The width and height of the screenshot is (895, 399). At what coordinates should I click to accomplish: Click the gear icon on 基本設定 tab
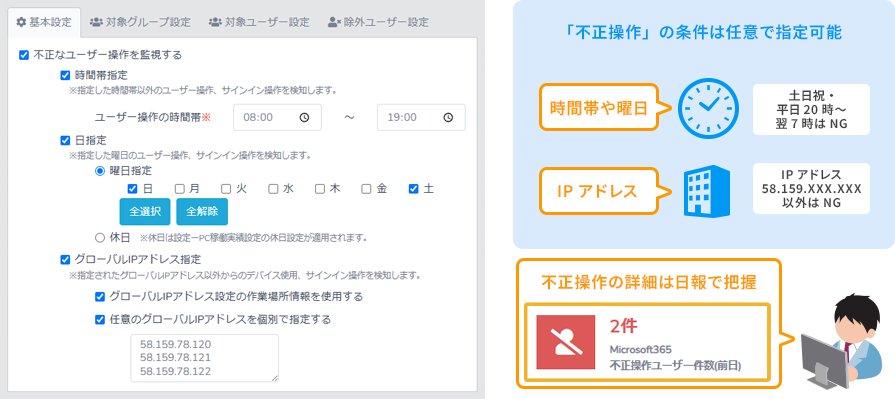pyautogui.click(x=21, y=23)
